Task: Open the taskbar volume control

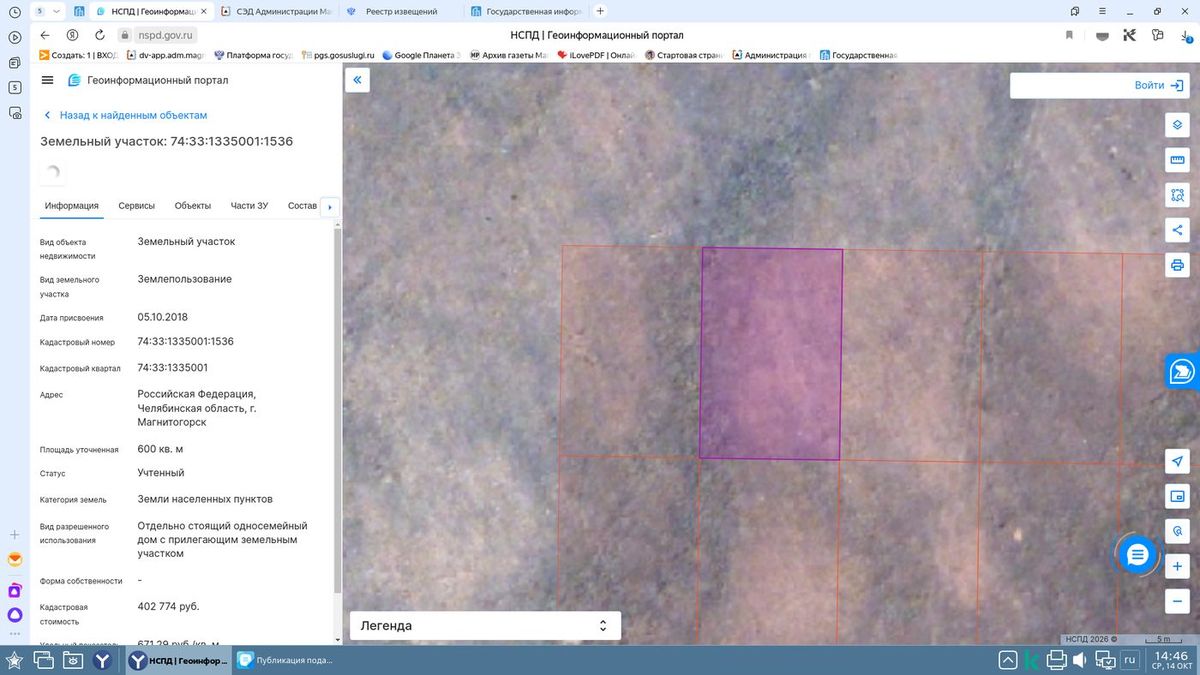Action: coord(1081,660)
